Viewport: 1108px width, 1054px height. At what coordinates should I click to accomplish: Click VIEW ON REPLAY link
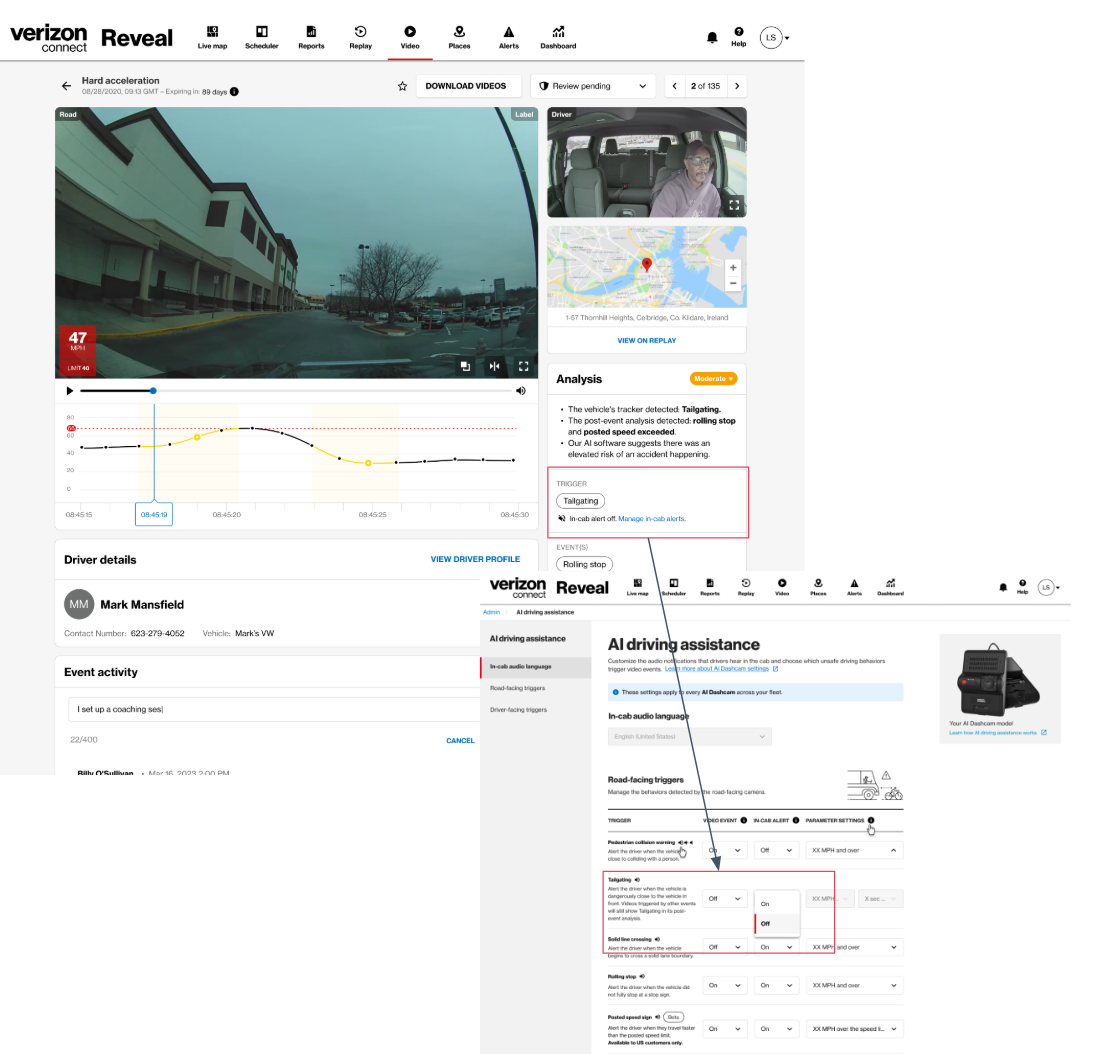647,341
